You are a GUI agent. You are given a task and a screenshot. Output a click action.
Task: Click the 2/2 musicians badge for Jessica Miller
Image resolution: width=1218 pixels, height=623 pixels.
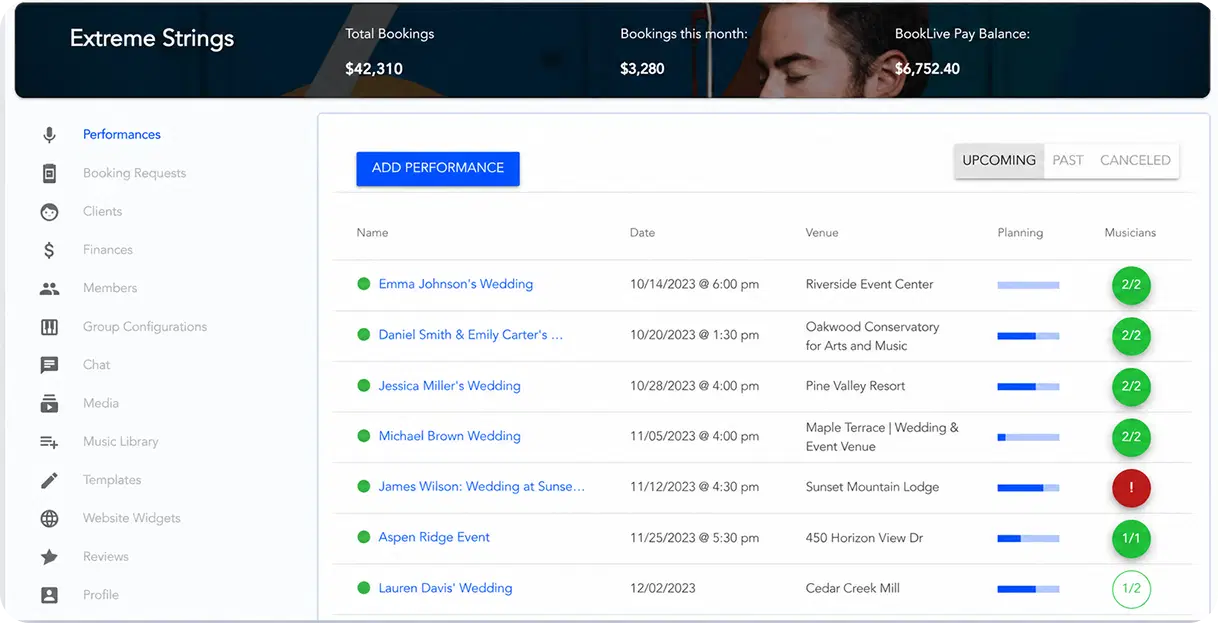(x=1131, y=386)
